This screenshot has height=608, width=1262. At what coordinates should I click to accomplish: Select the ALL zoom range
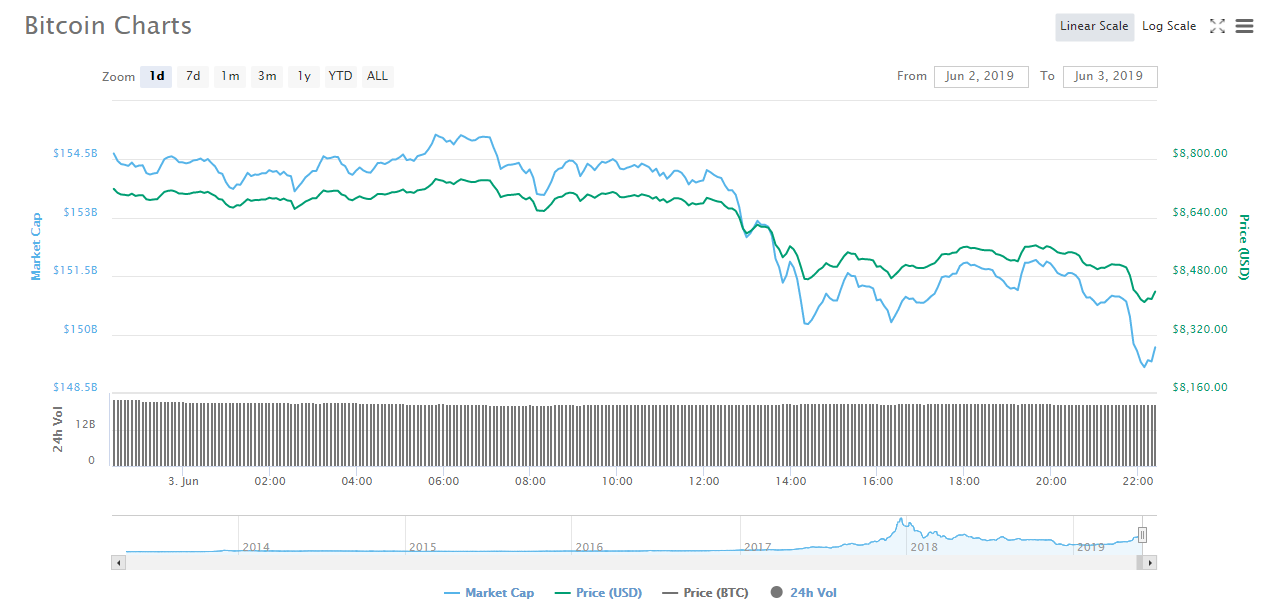[377, 76]
